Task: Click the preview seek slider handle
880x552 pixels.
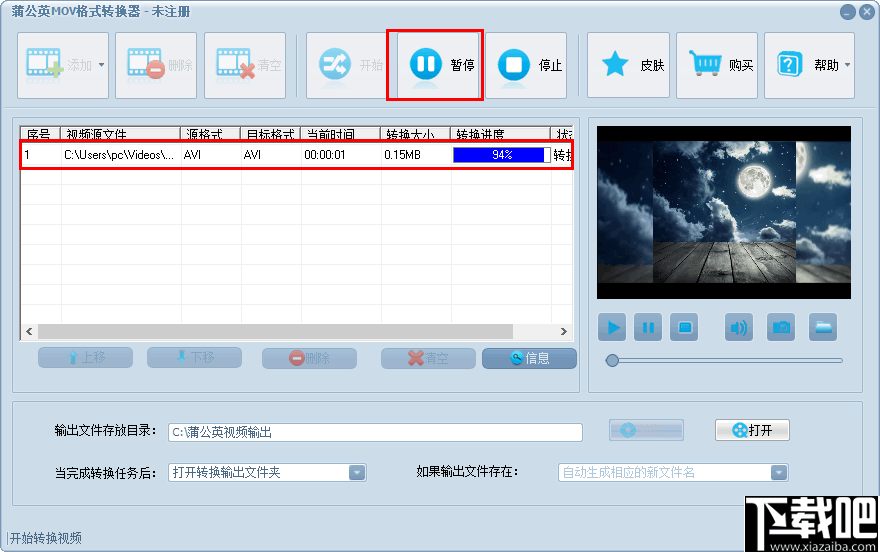Action: pyautogui.click(x=612, y=360)
